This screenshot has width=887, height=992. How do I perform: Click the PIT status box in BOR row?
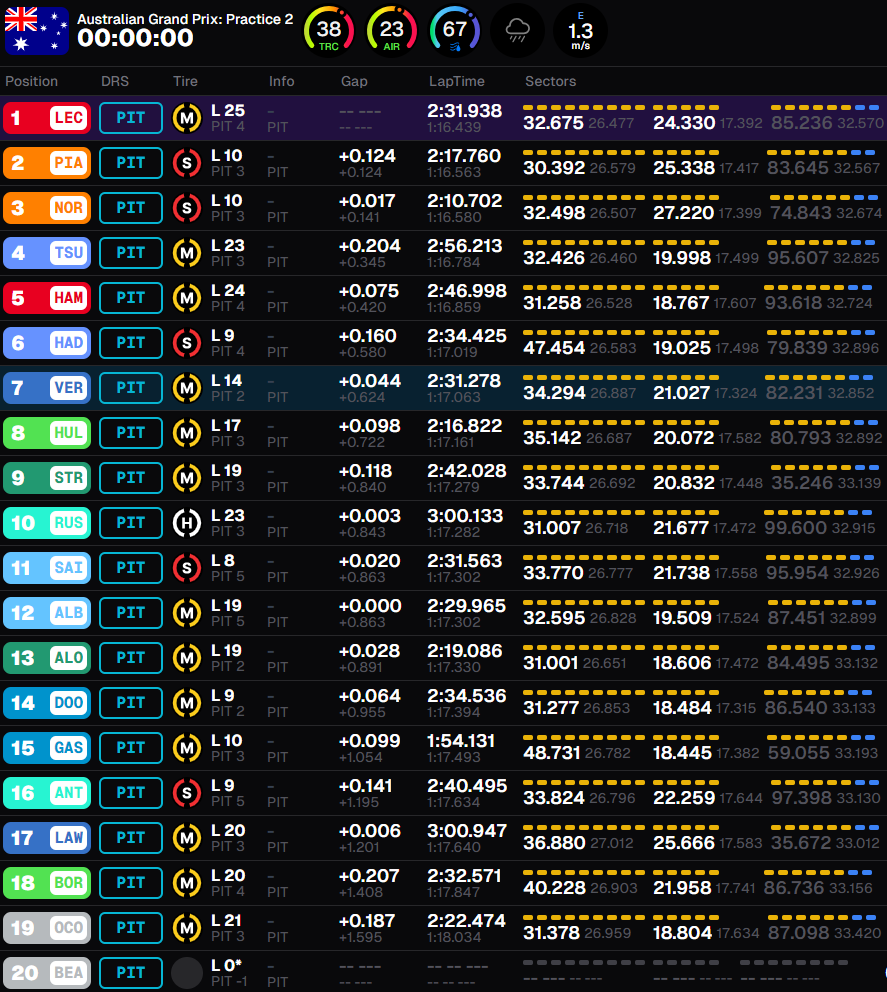pyautogui.click(x=131, y=883)
